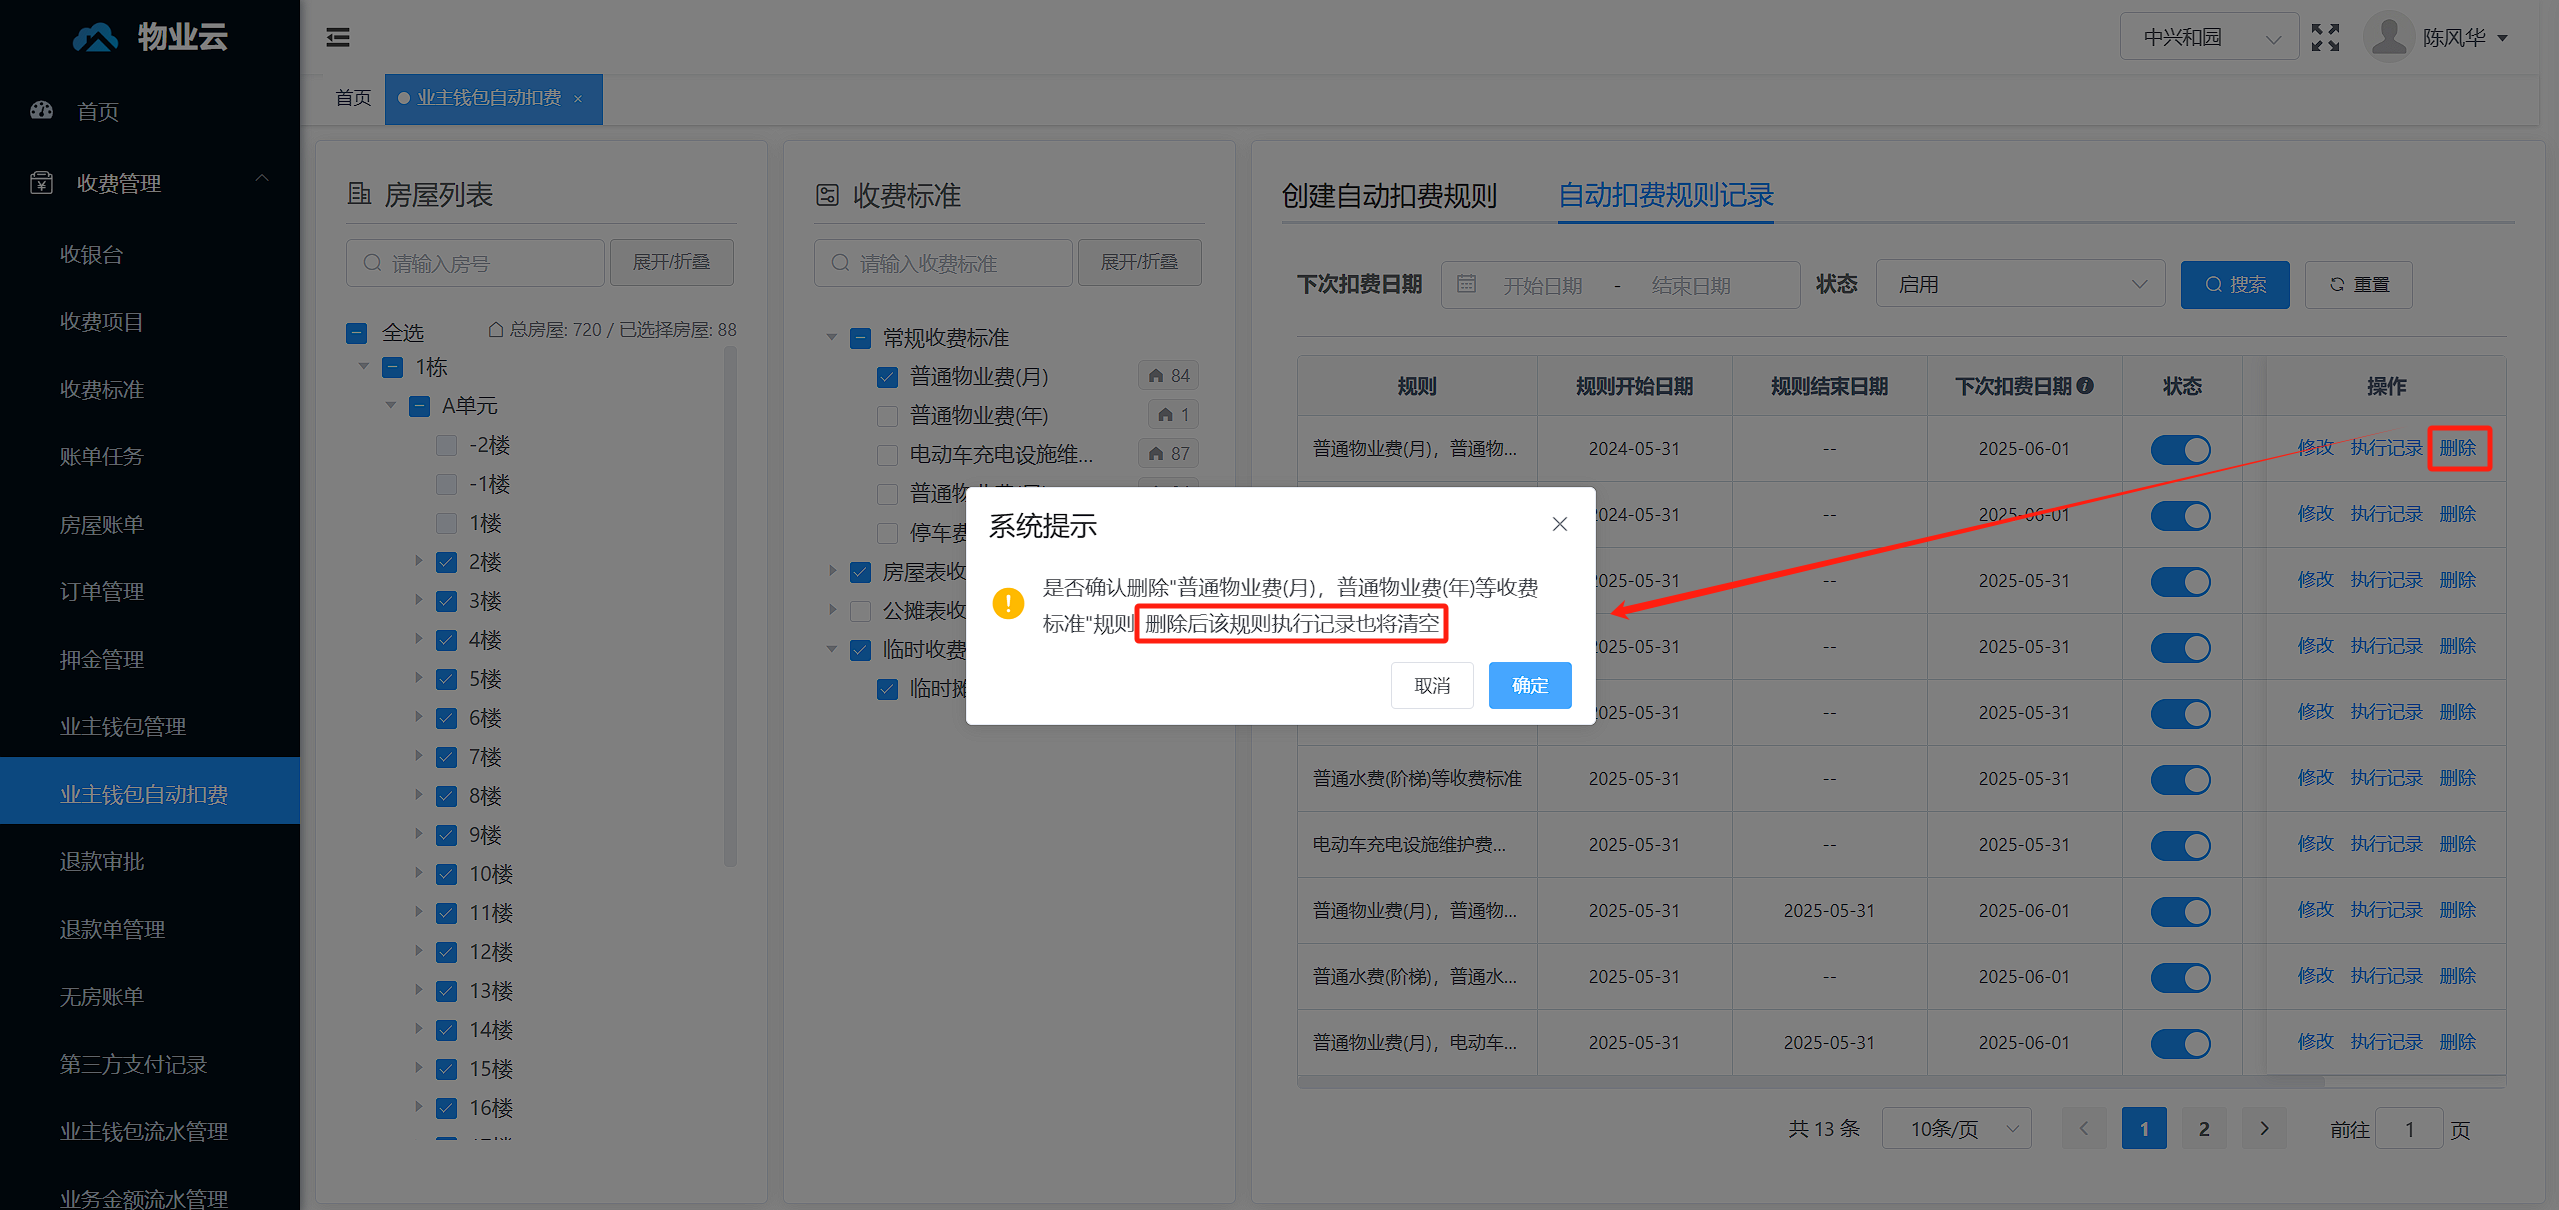The width and height of the screenshot is (2559, 1210).
Task: Close the 系统提示 dialog with X
Action: tap(1559, 524)
